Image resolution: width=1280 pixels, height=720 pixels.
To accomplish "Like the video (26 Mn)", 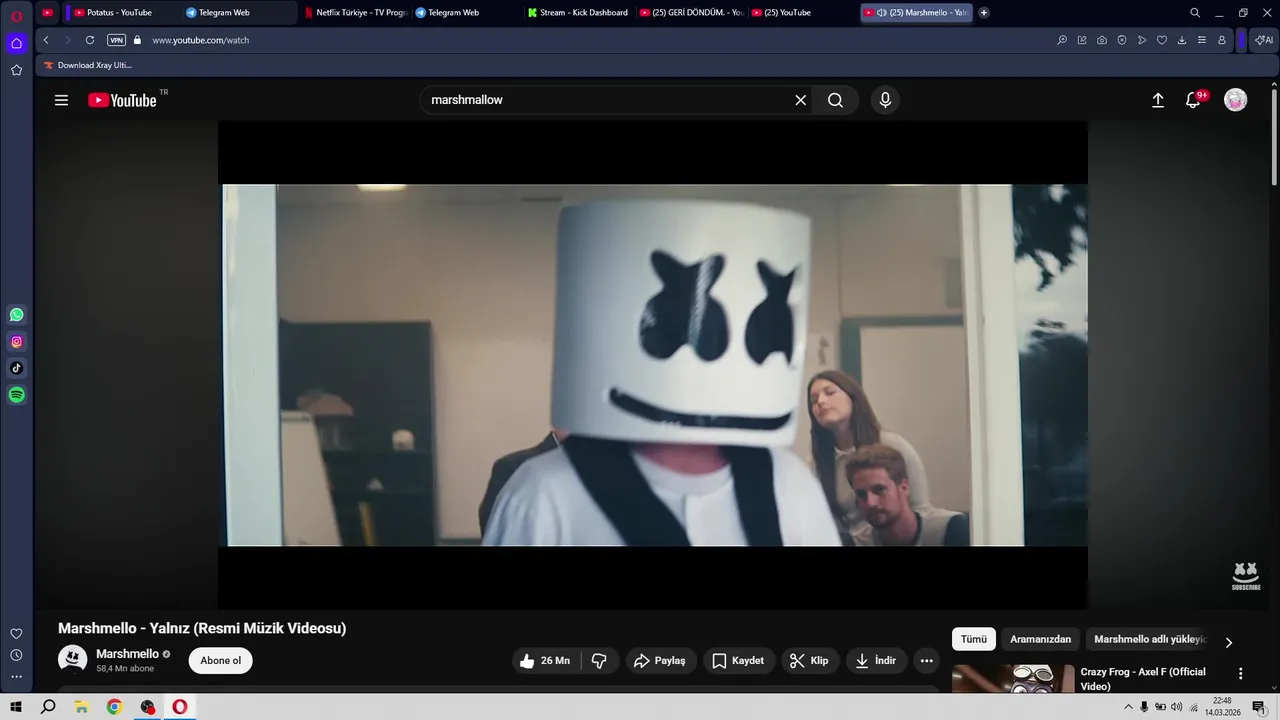I will pos(545,661).
